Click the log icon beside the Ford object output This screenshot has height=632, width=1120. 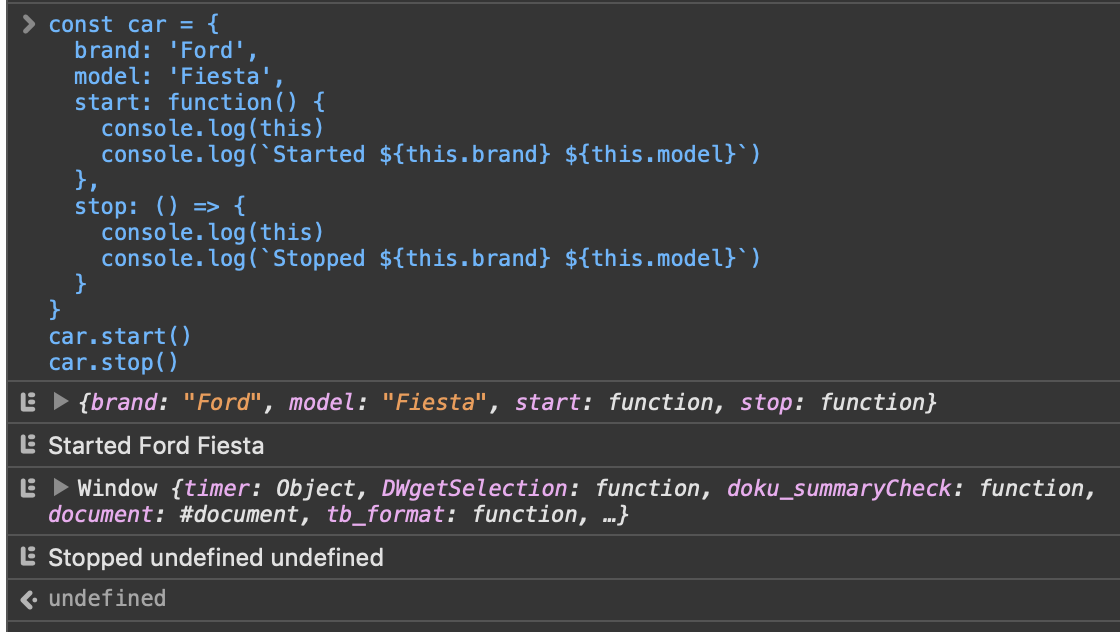tap(28, 402)
